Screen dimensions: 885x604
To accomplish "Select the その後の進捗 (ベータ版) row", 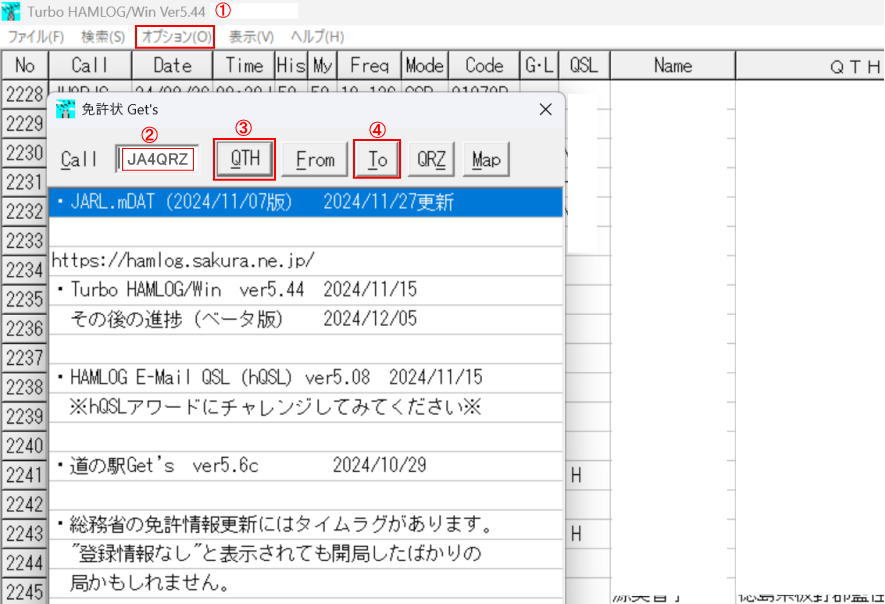I will 306,319.
